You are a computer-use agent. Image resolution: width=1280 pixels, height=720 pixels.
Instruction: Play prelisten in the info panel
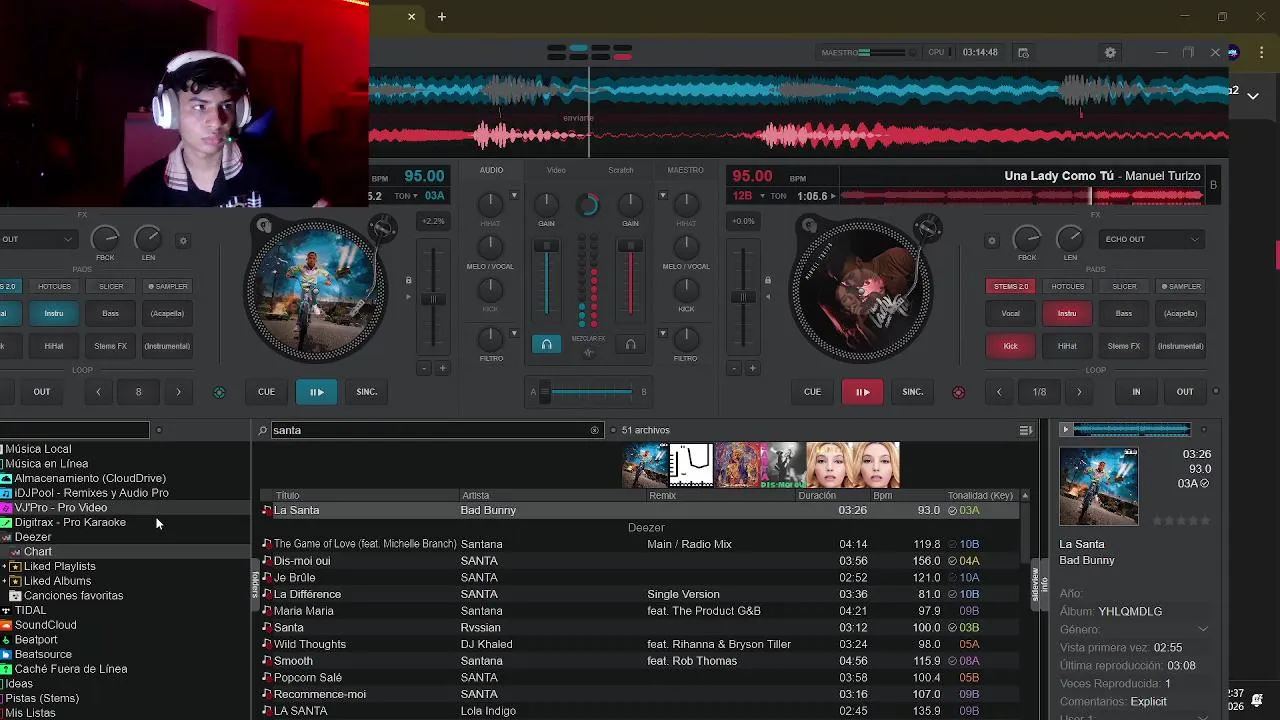click(1065, 430)
